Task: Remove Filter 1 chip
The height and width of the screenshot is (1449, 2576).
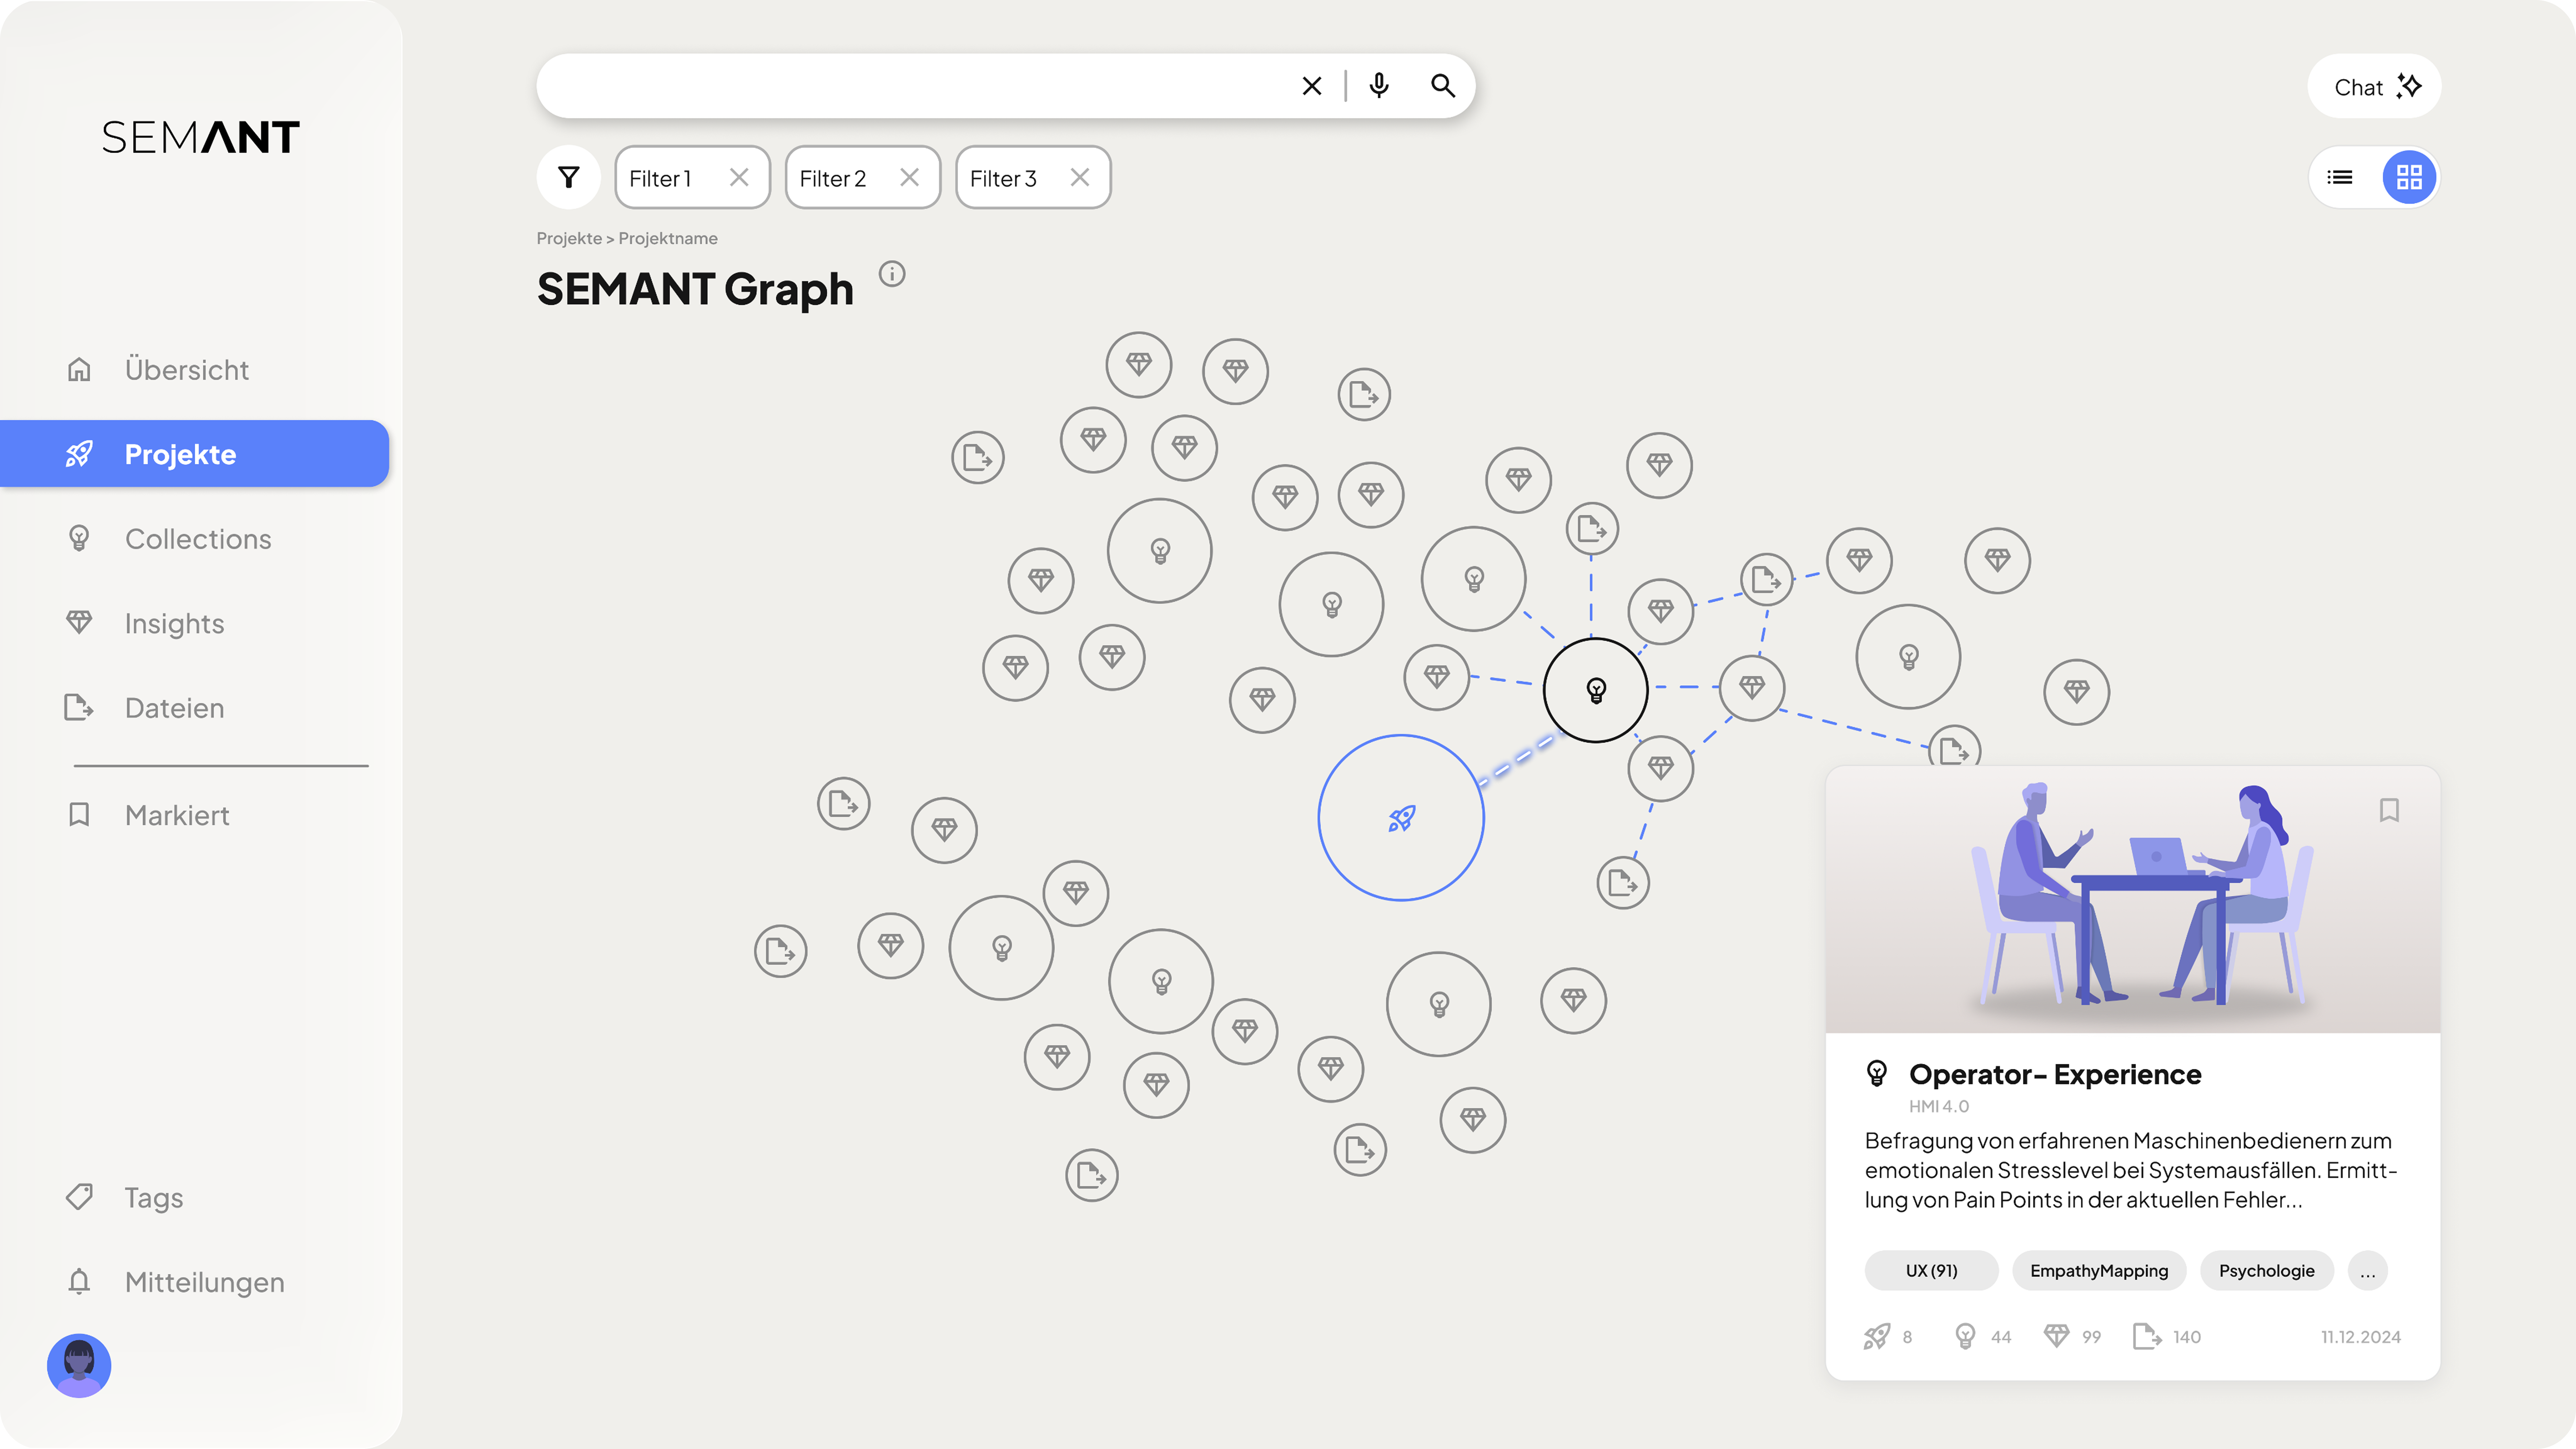Action: click(739, 178)
